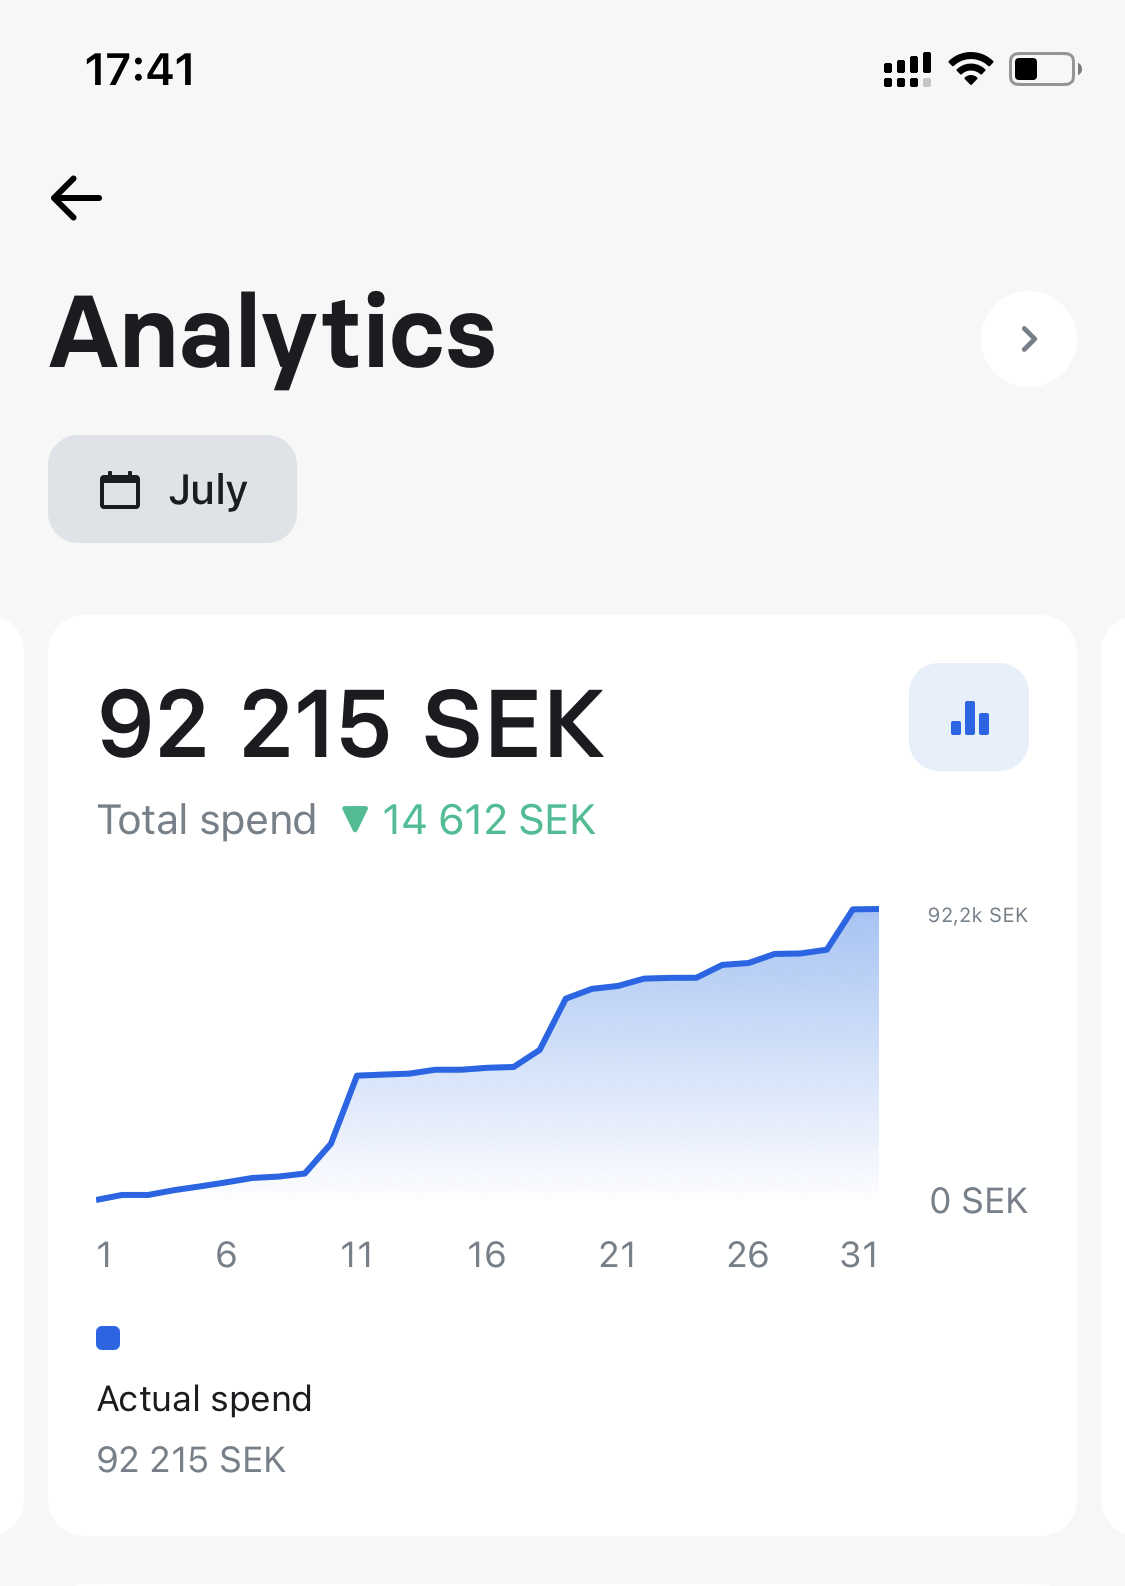Tap the Analytics page title
Screen dimensions: 1125x1586
click(x=273, y=334)
